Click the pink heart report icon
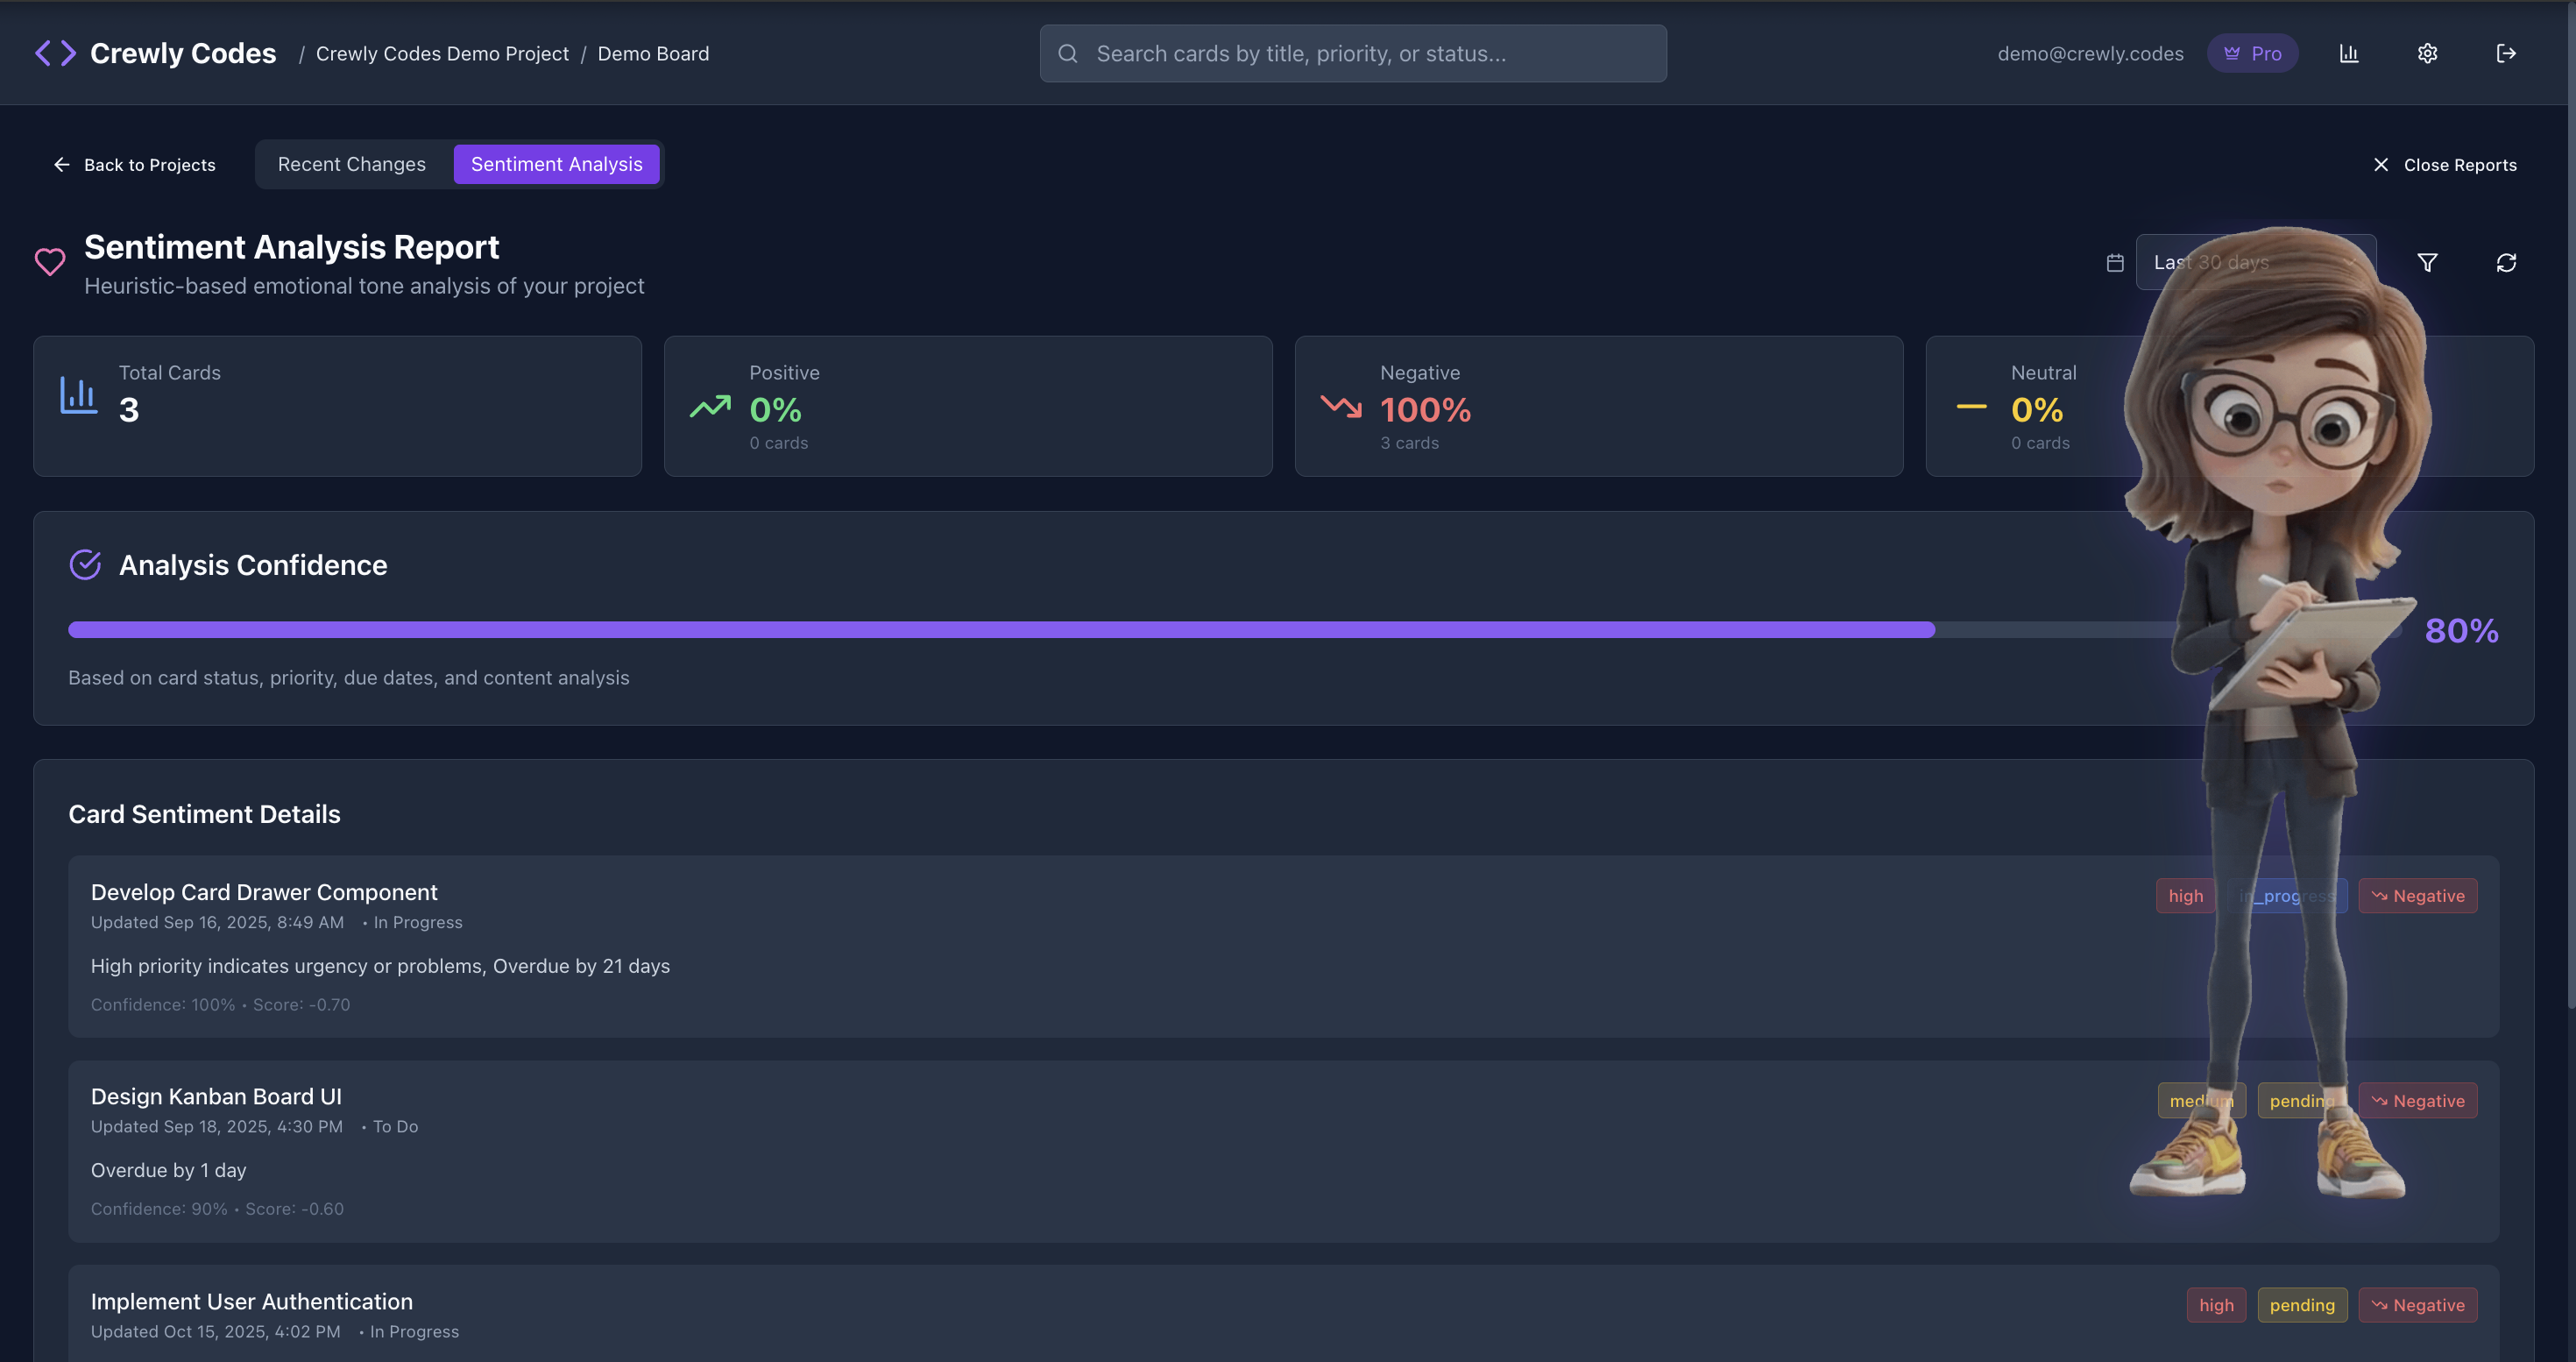The image size is (2576, 1362). 50,262
